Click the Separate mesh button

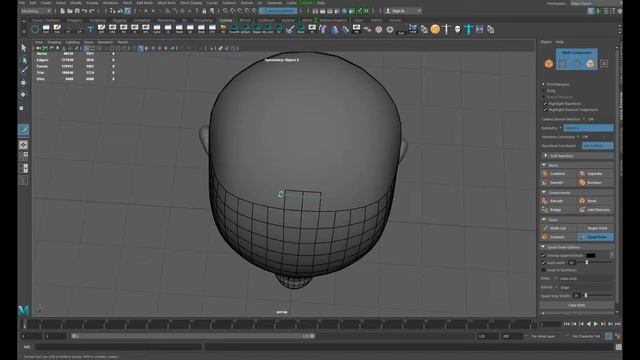pos(595,173)
